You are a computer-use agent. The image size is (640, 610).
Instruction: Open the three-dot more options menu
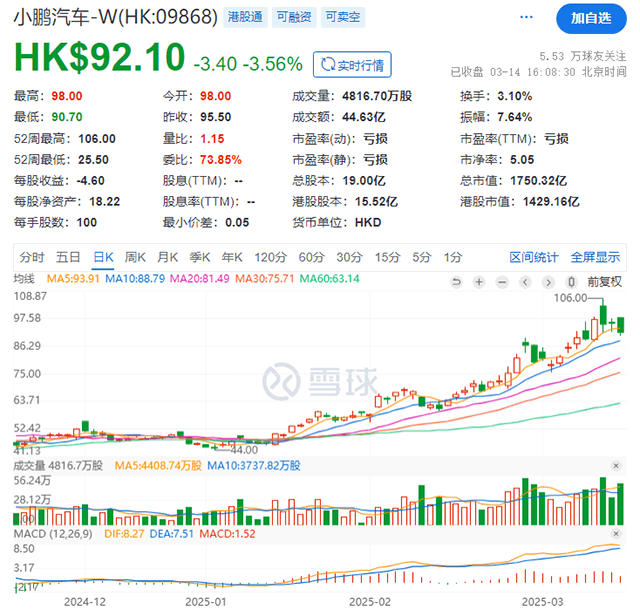[x=526, y=17]
